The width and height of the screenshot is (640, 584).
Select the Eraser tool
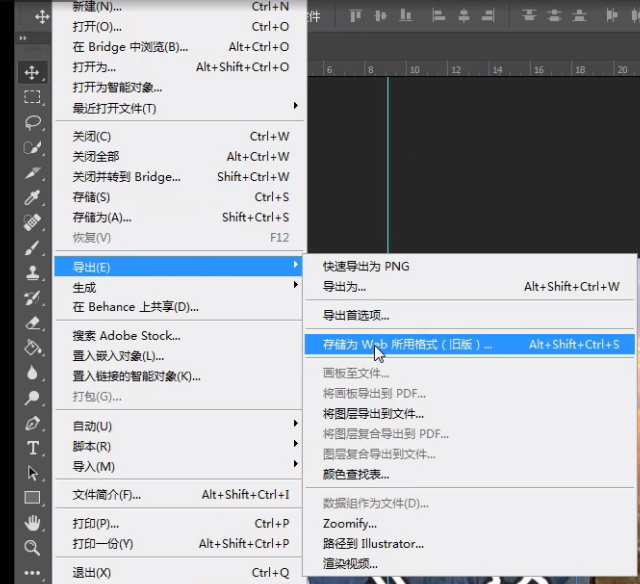[32, 323]
